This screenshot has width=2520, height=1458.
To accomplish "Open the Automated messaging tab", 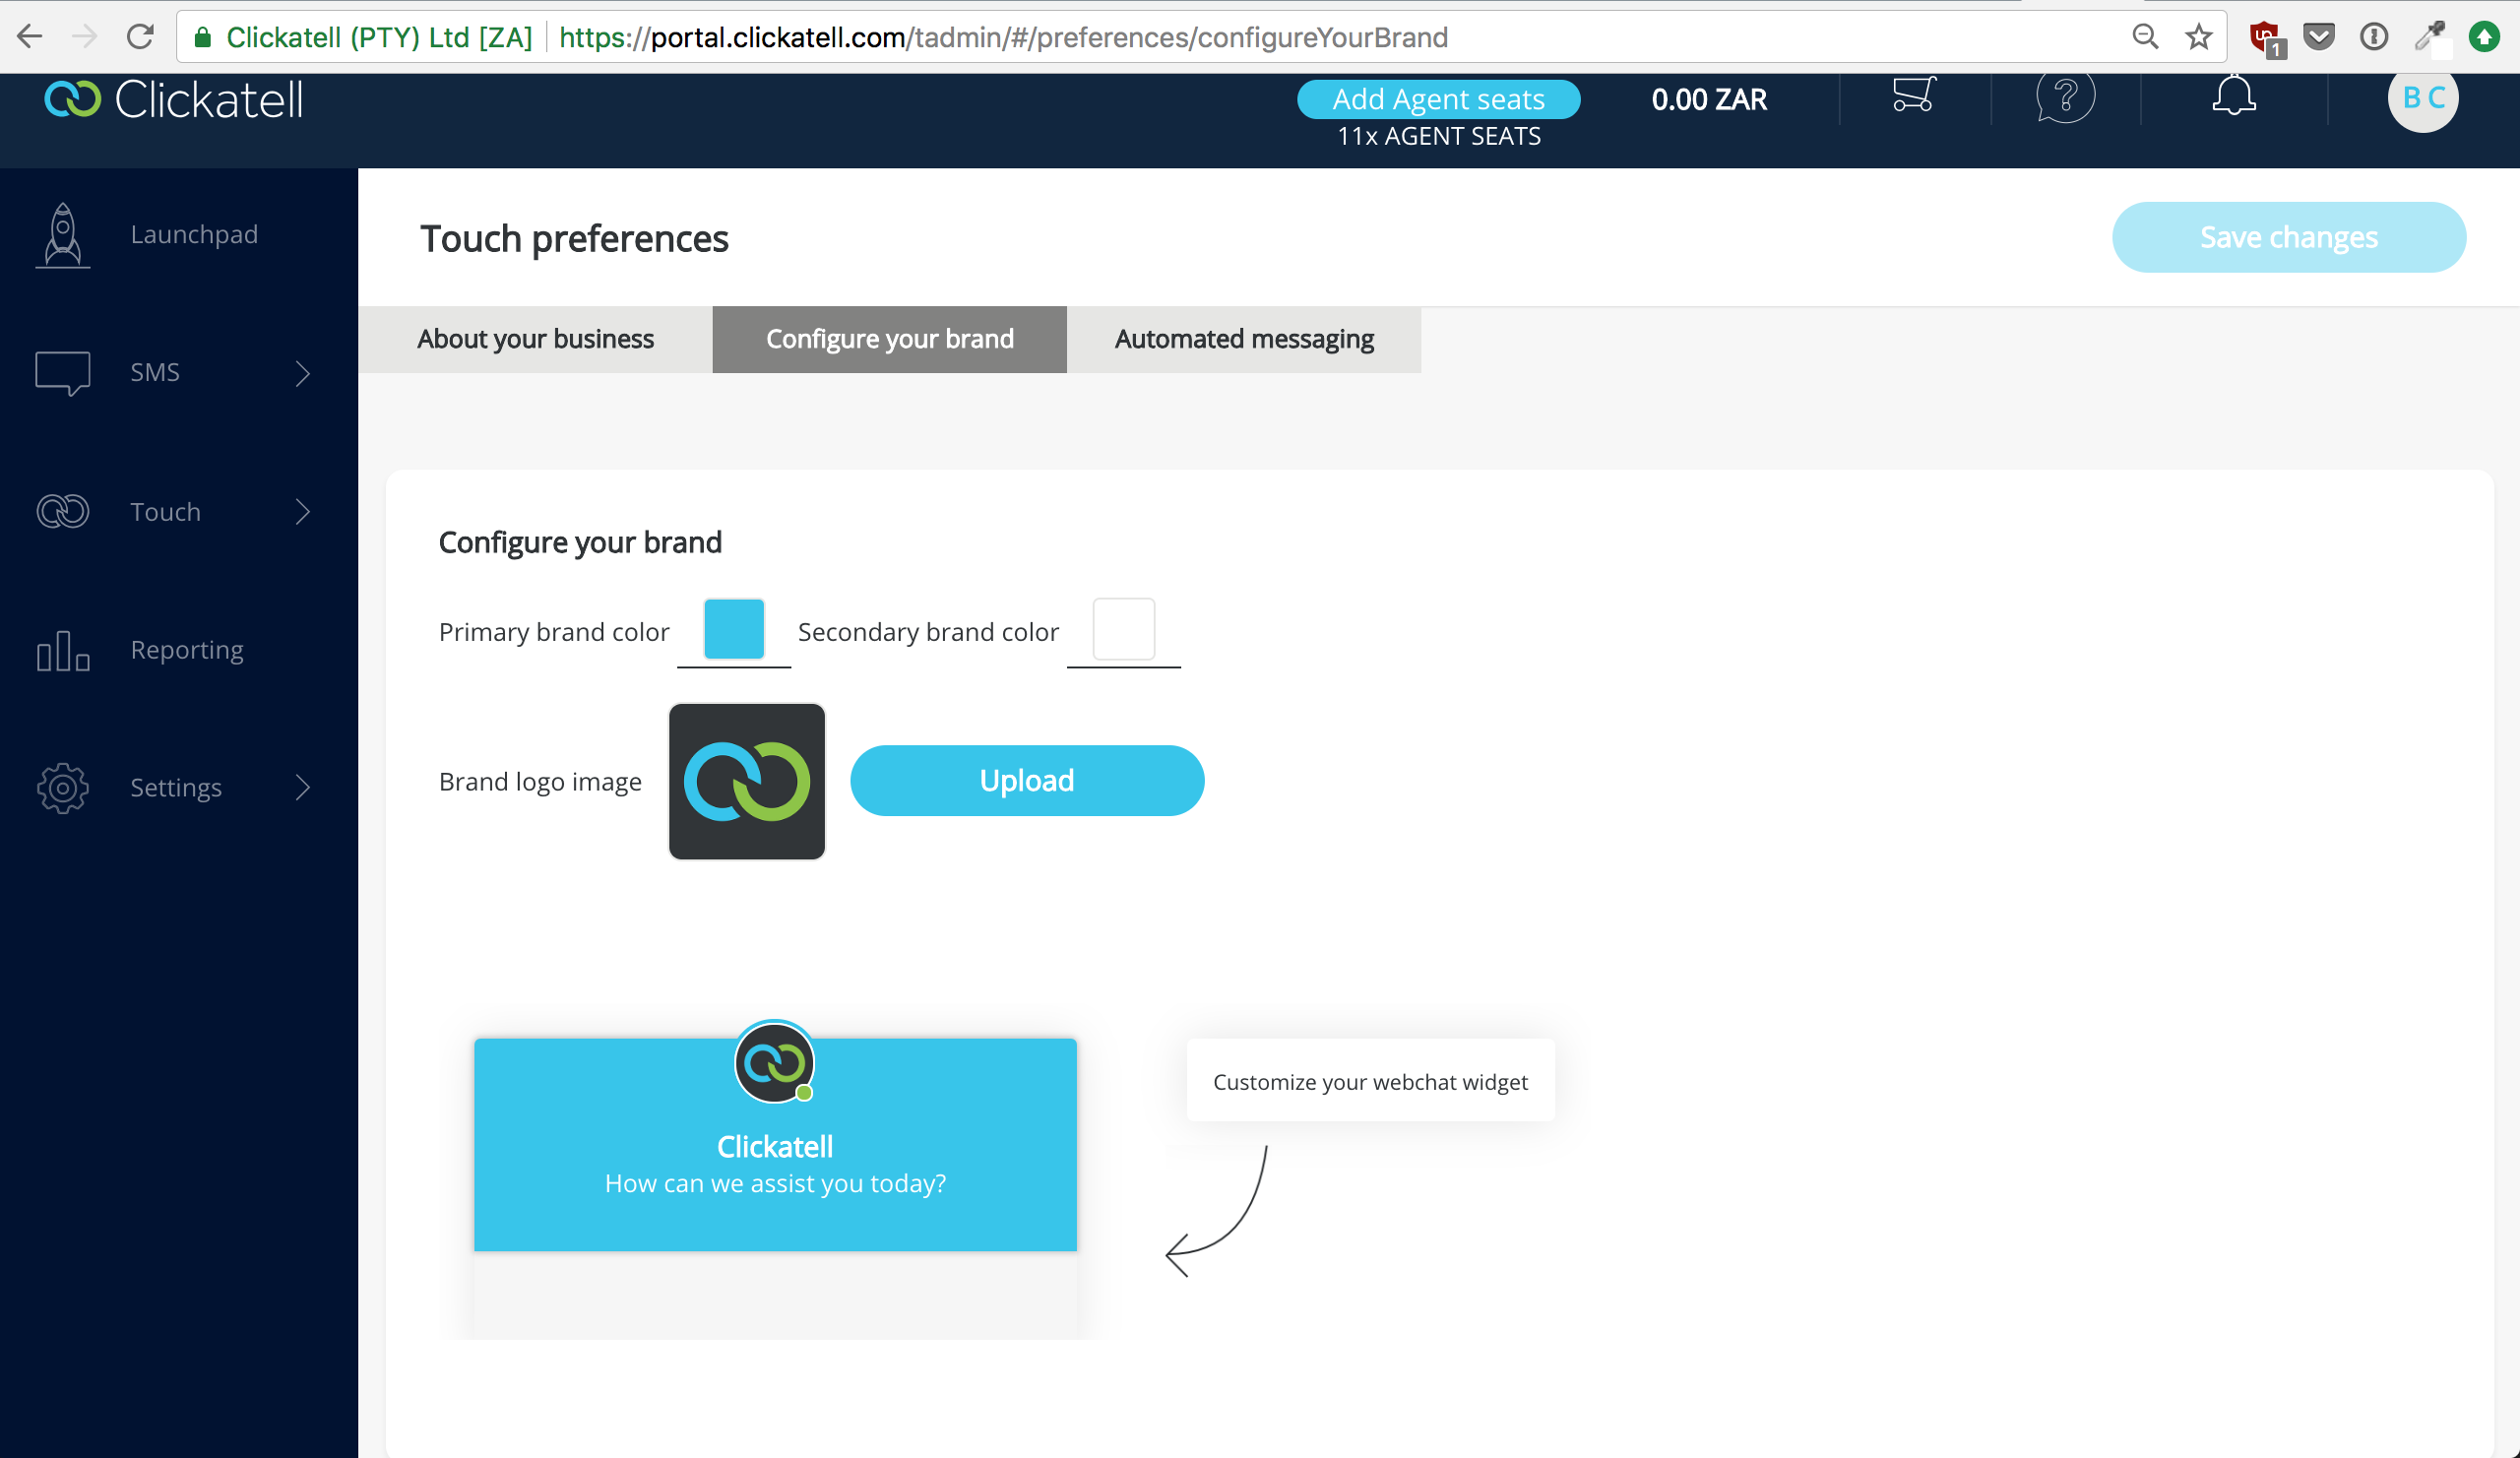I will [x=1243, y=340].
